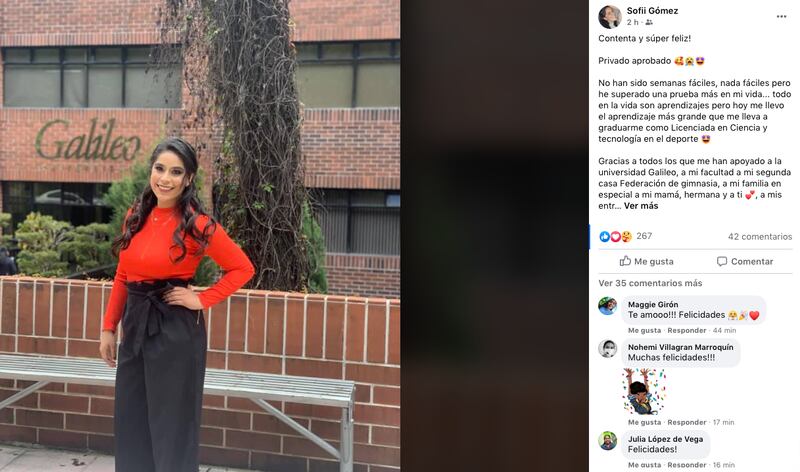
Task: Toggle Me gusta on the post
Action: click(646, 261)
